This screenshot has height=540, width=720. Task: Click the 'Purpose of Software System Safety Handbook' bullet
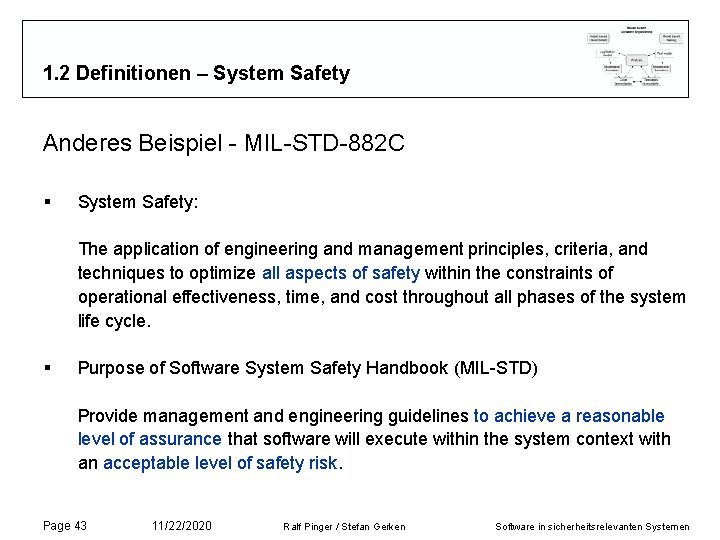[x=308, y=368]
